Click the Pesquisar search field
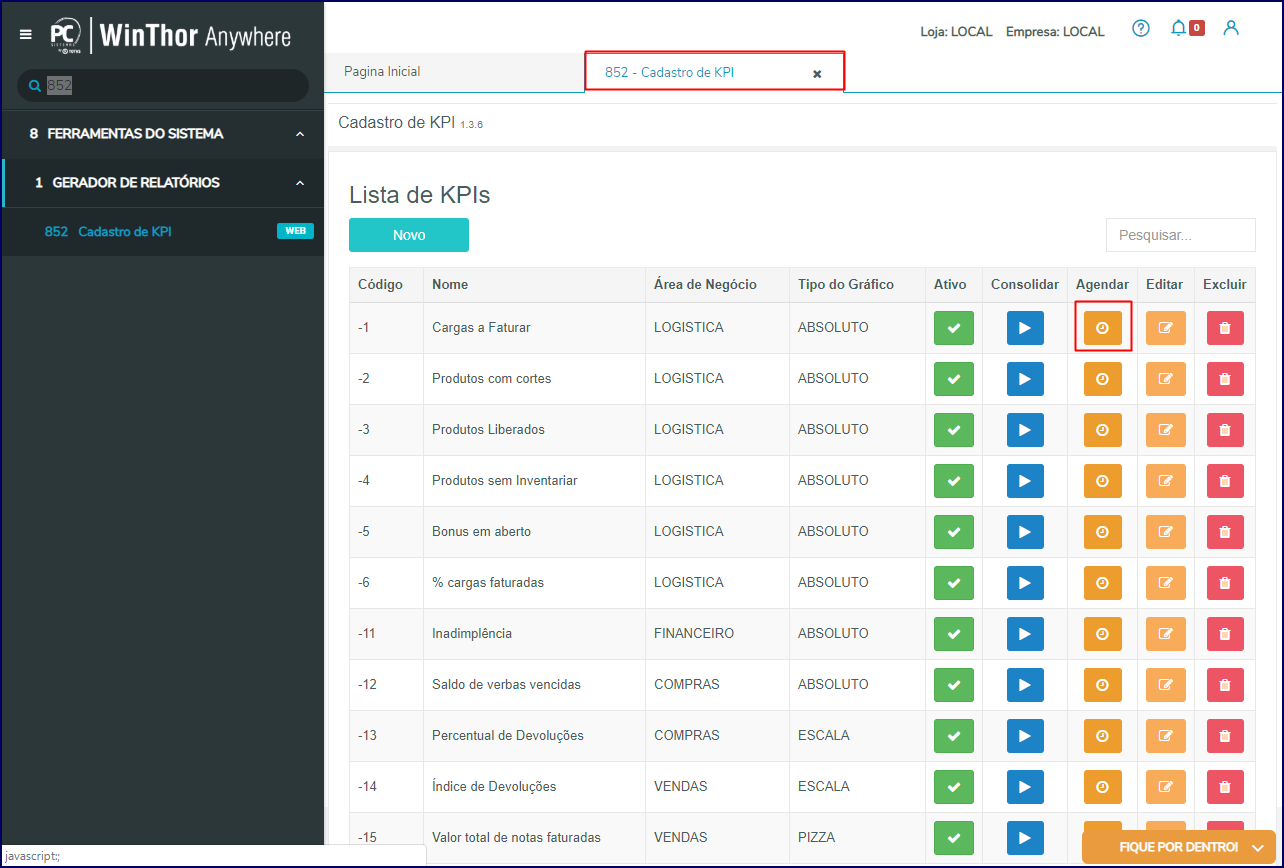This screenshot has height=868, width=1284. click(1180, 235)
